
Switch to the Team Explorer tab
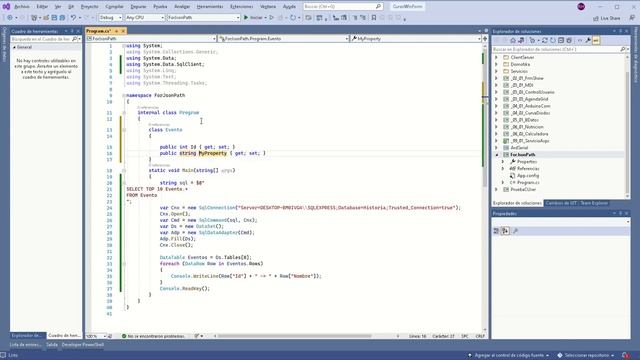coord(594,203)
